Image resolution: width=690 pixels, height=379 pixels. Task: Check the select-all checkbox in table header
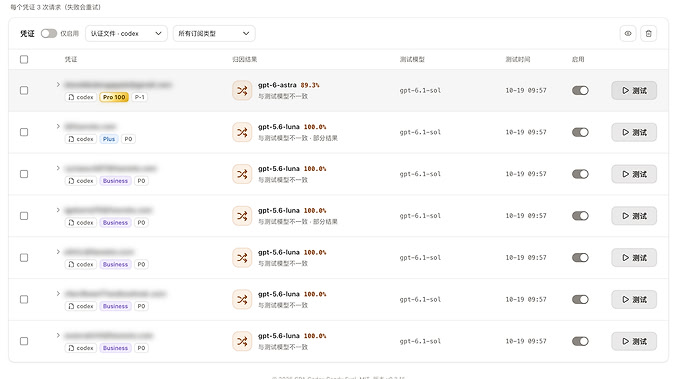[24, 59]
